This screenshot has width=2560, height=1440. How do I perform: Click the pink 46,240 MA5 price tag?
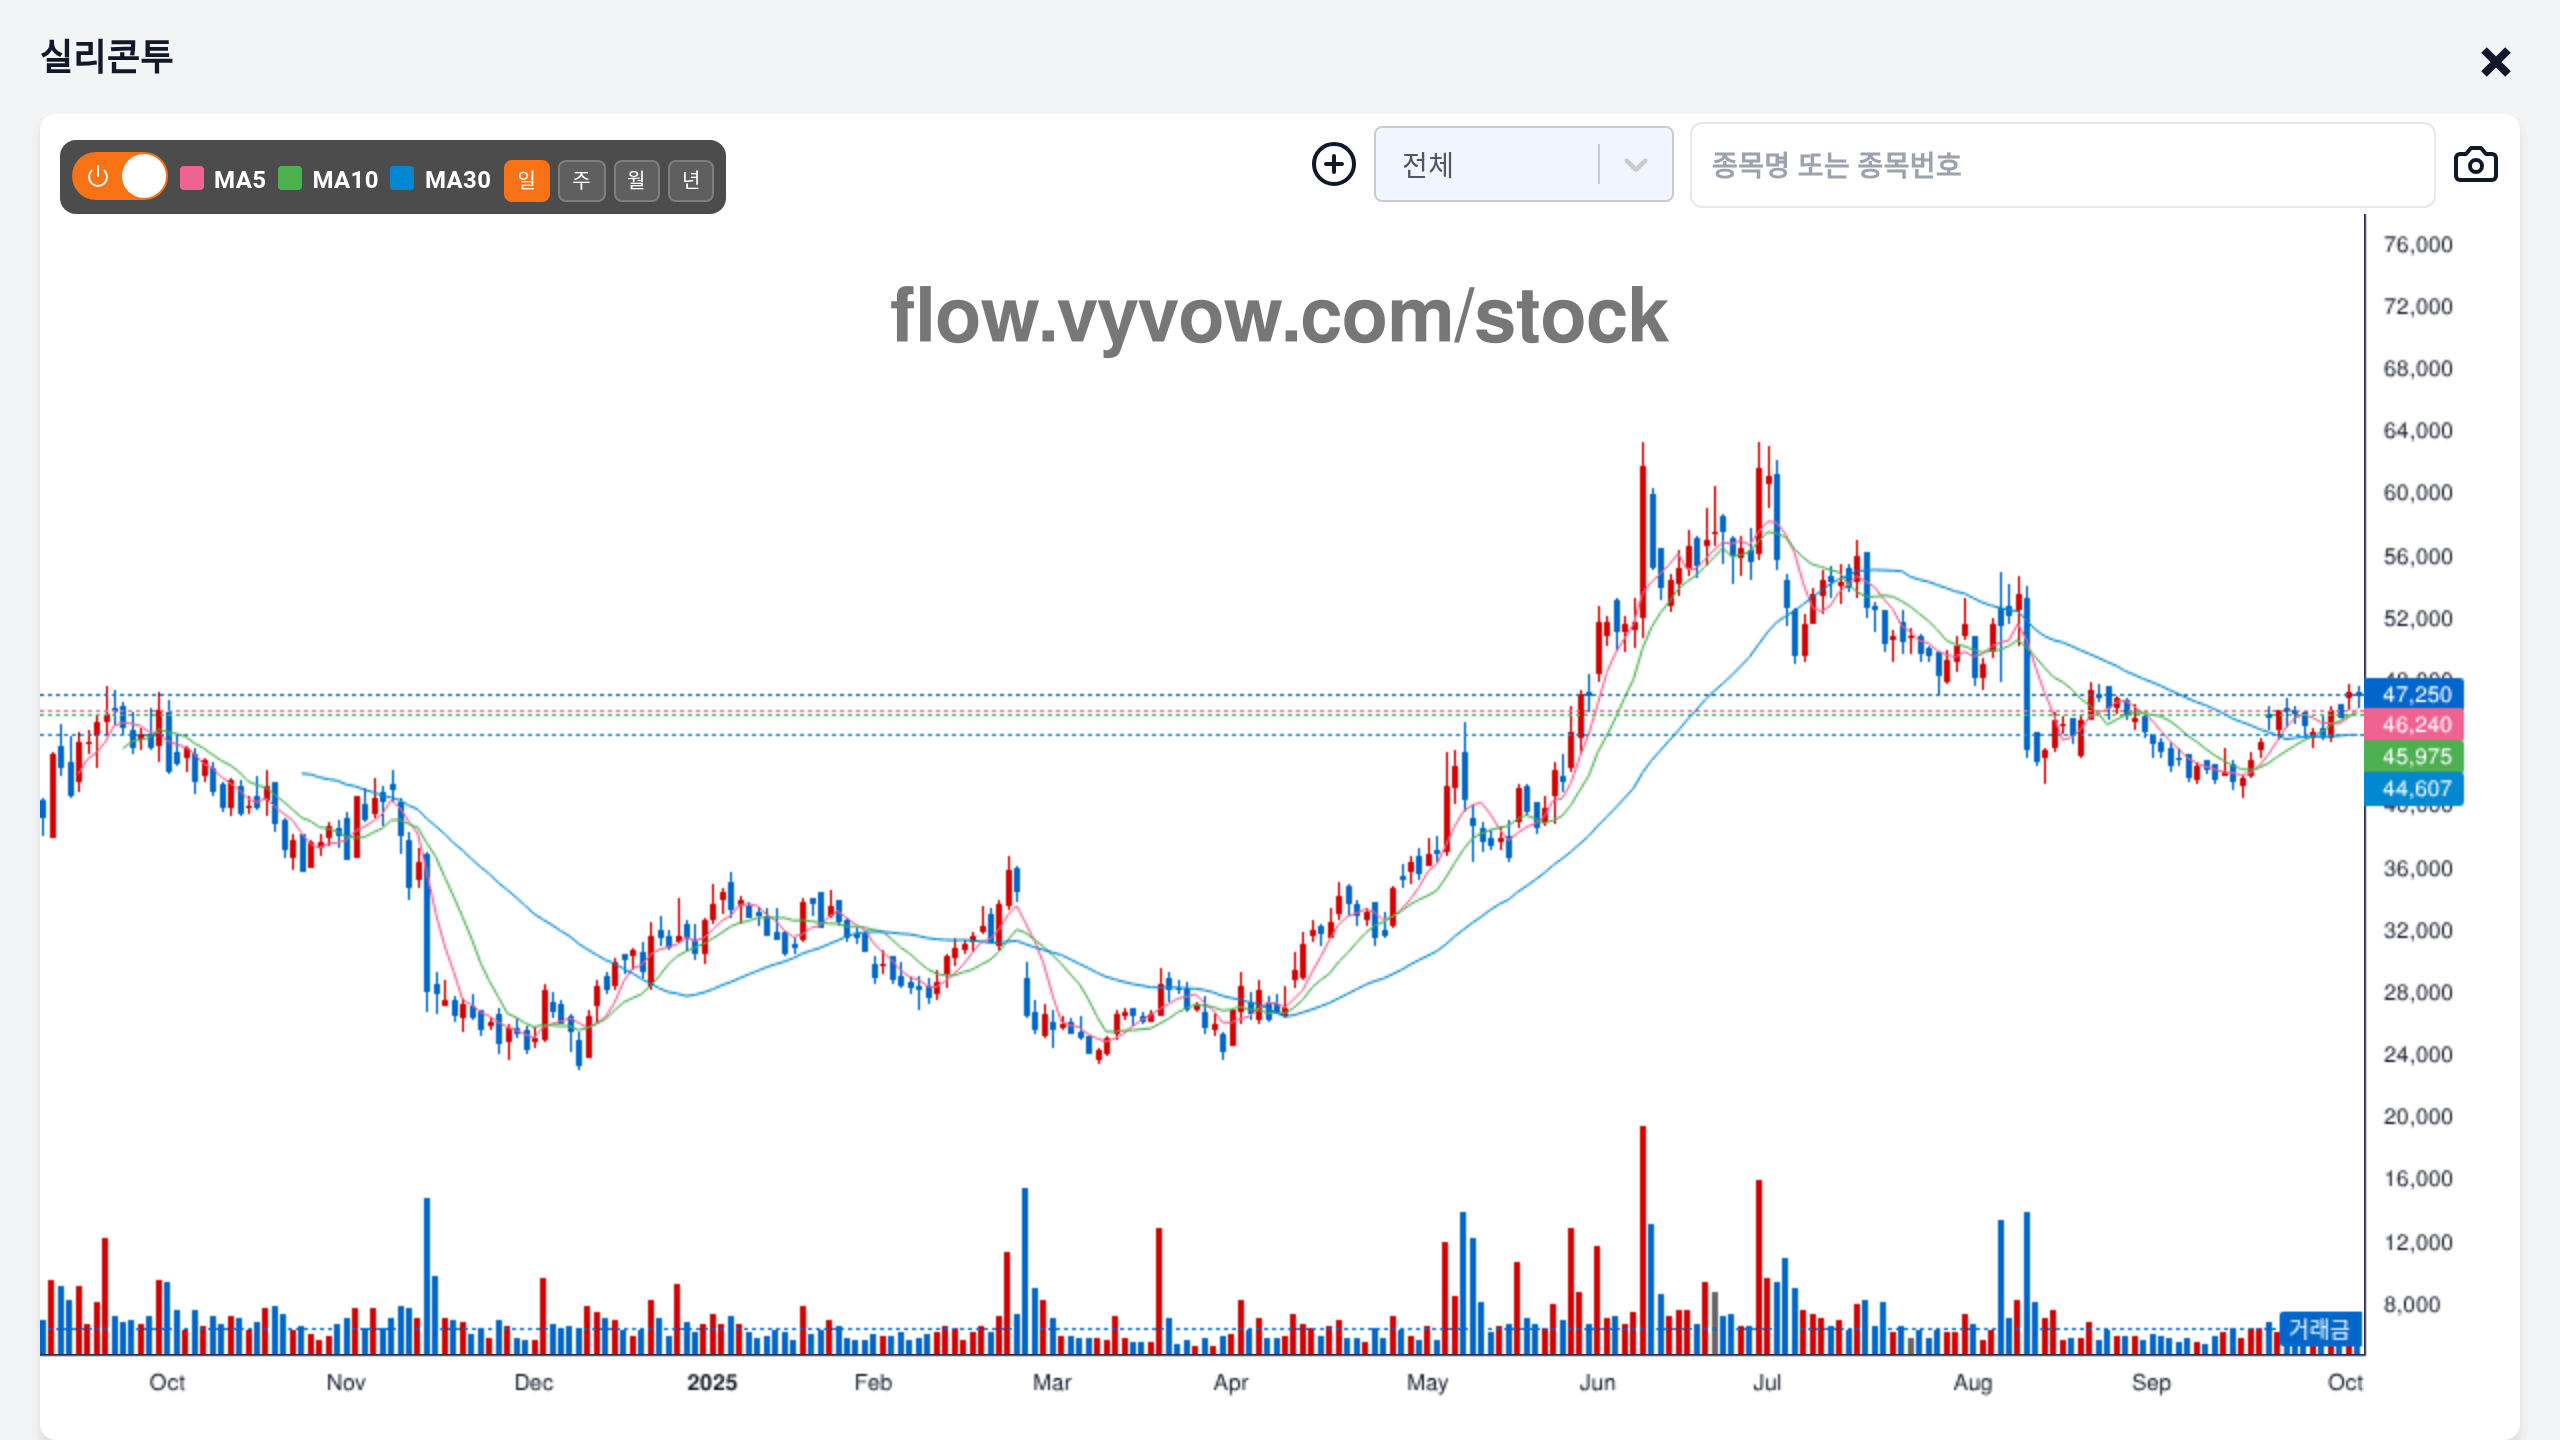[x=2416, y=725]
